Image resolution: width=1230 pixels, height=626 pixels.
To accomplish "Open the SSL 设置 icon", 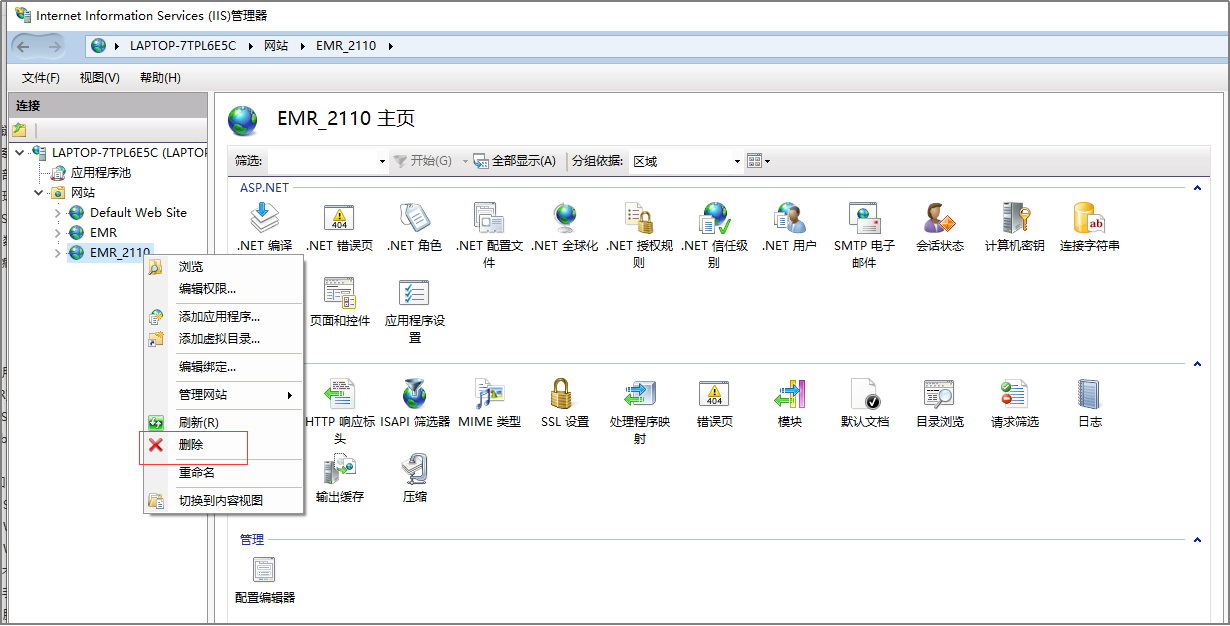I will point(564,393).
